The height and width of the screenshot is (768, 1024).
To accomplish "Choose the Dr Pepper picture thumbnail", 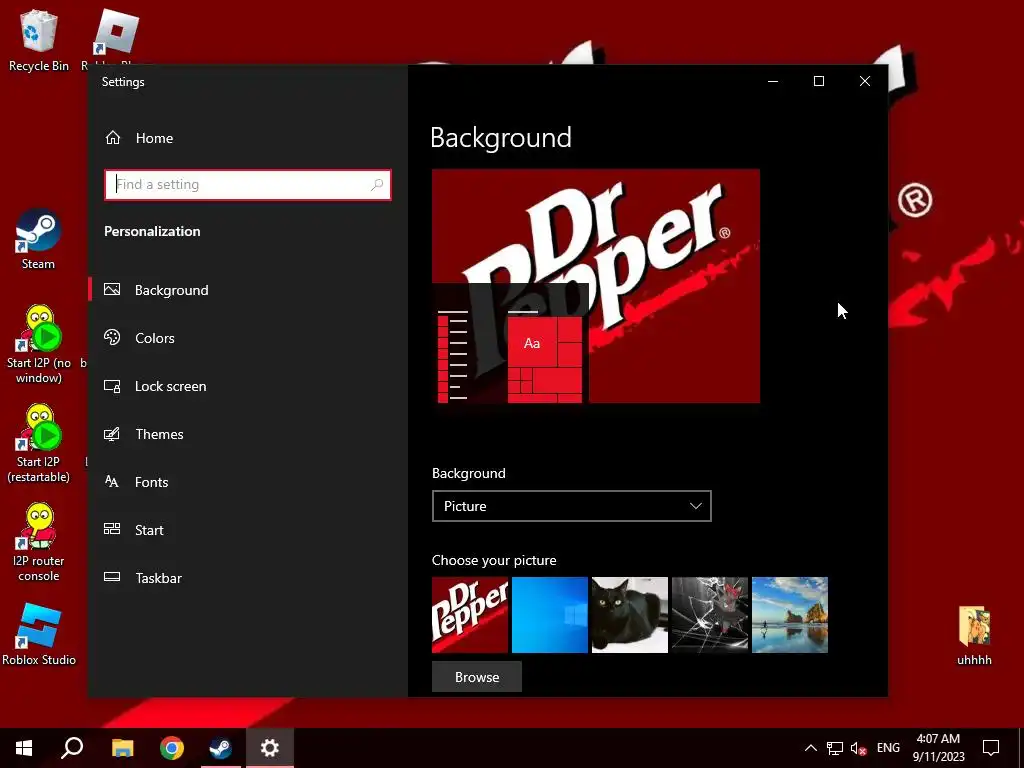I will [x=470, y=615].
